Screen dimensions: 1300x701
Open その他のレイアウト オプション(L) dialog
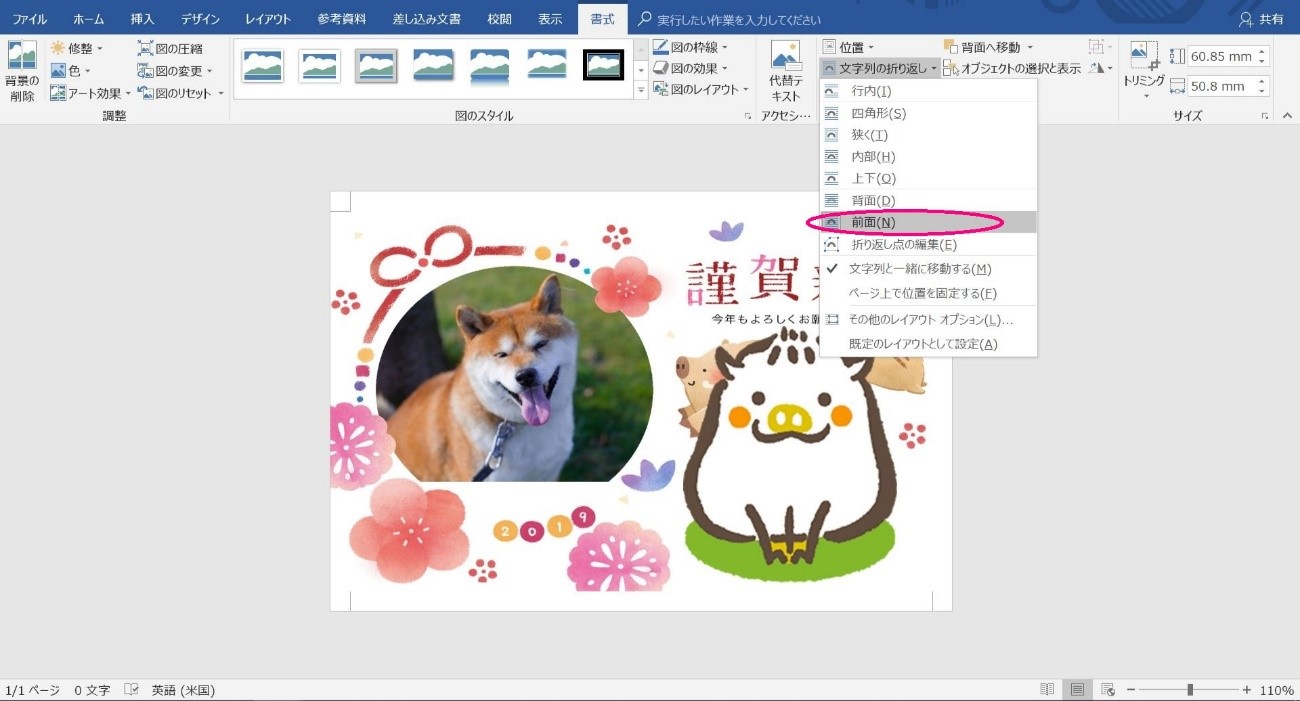930,320
